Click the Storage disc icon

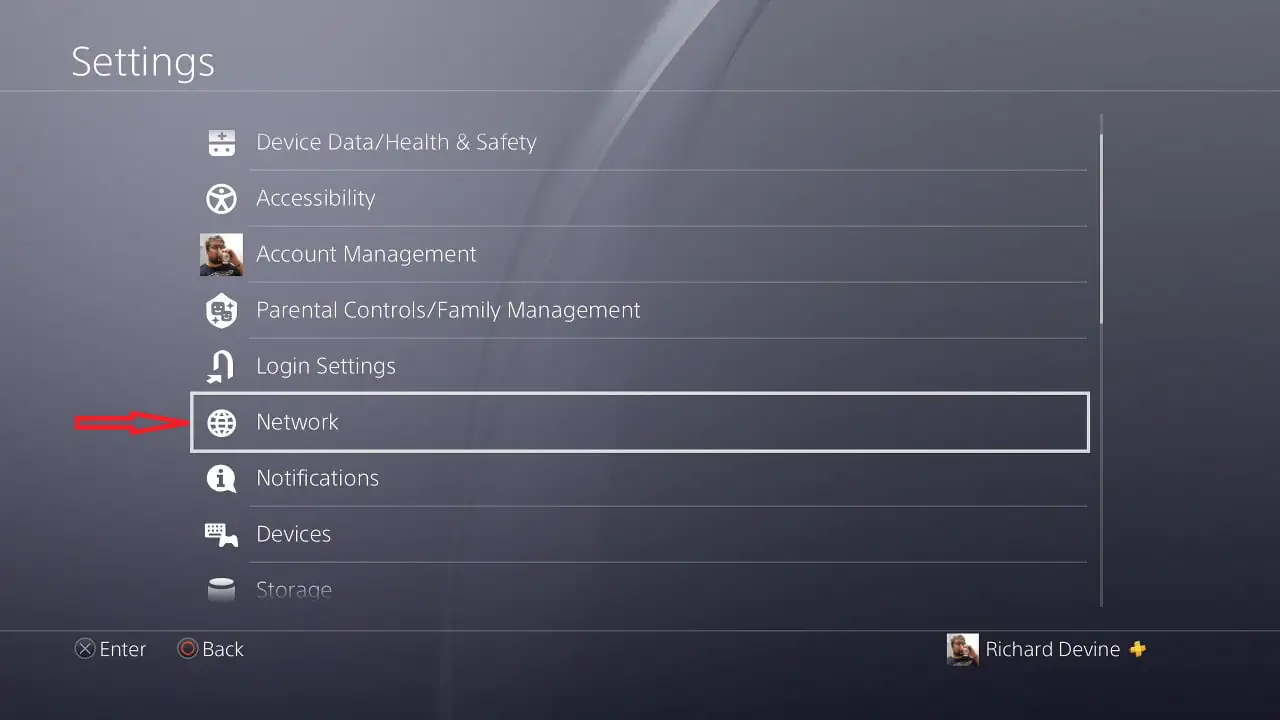click(221, 589)
